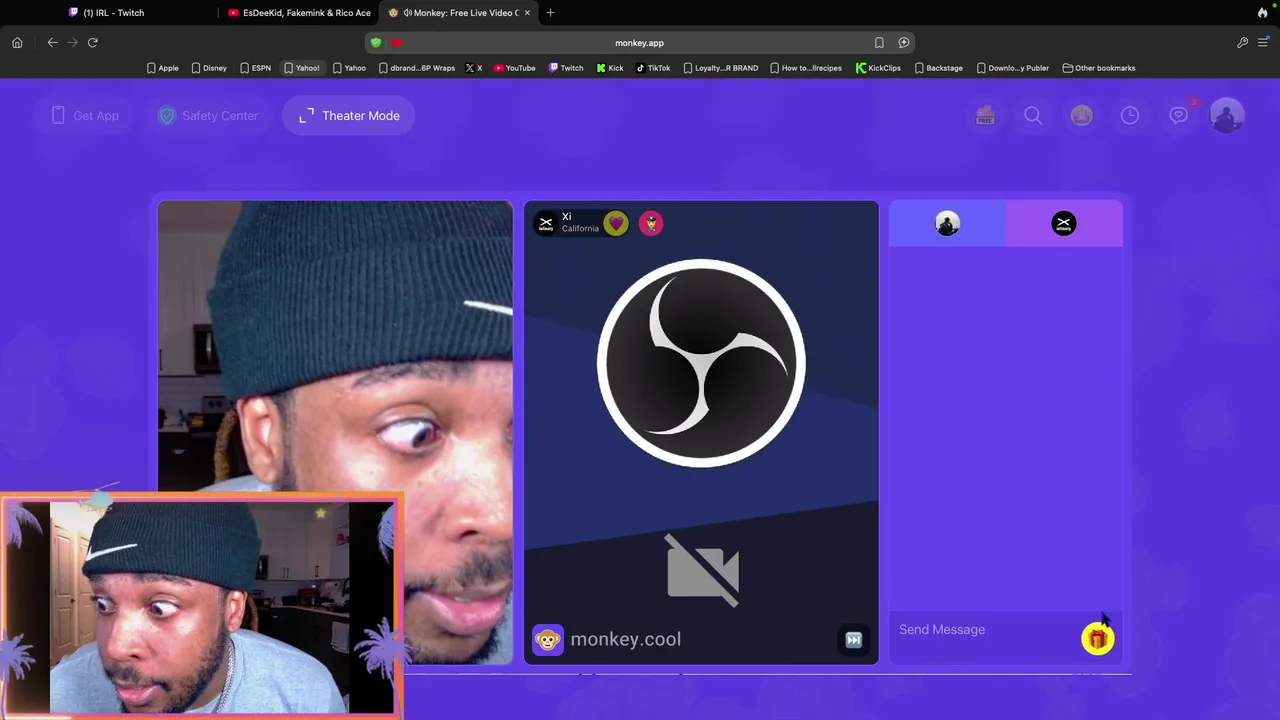1280x720 pixels.
Task: Select Xi's avatar tab in chat panel
Action: pos(1064,224)
